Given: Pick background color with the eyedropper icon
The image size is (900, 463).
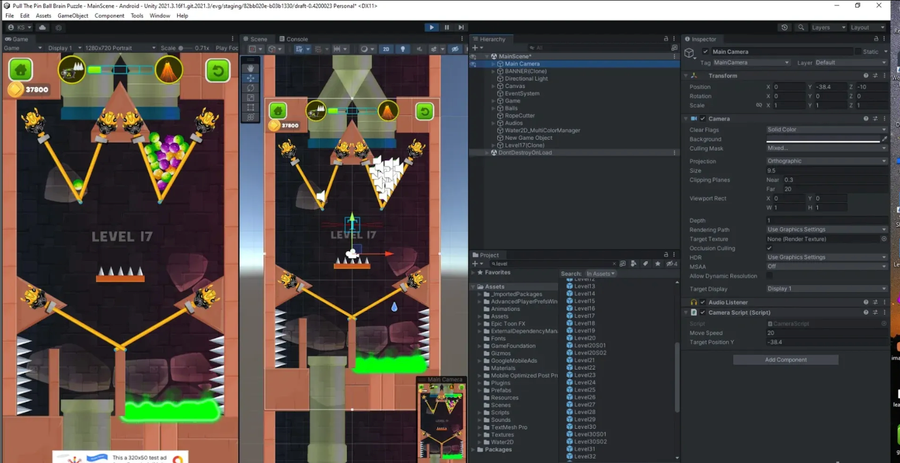Looking at the screenshot, I should pyautogui.click(x=884, y=139).
